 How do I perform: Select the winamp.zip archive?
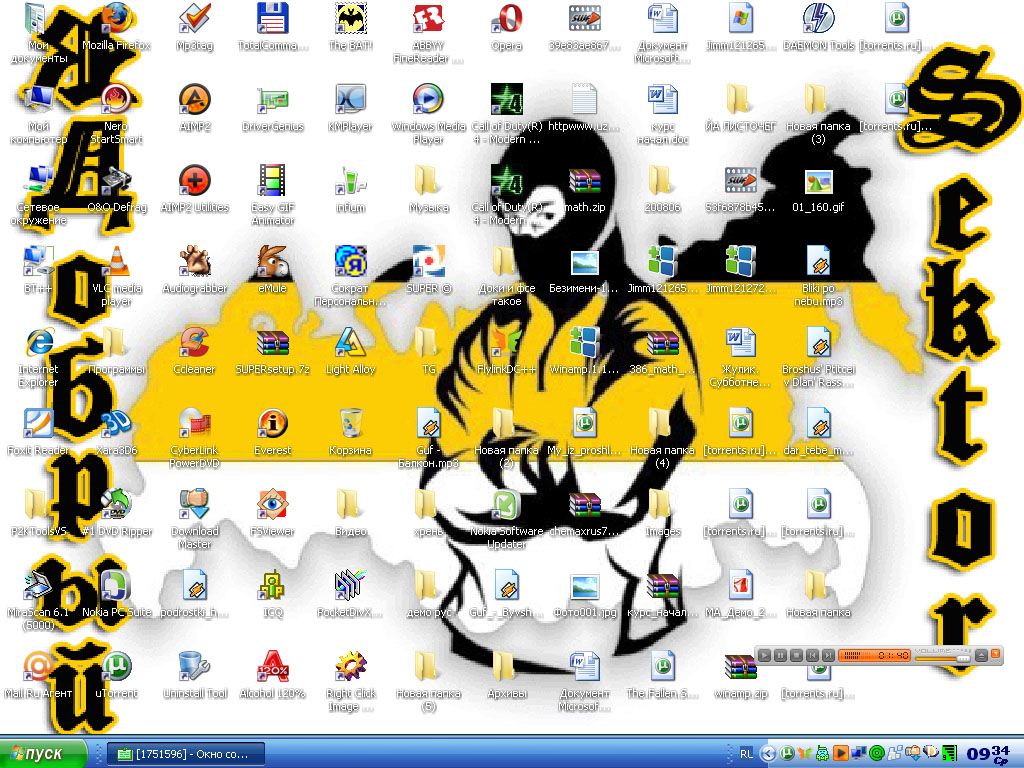(x=741, y=675)
